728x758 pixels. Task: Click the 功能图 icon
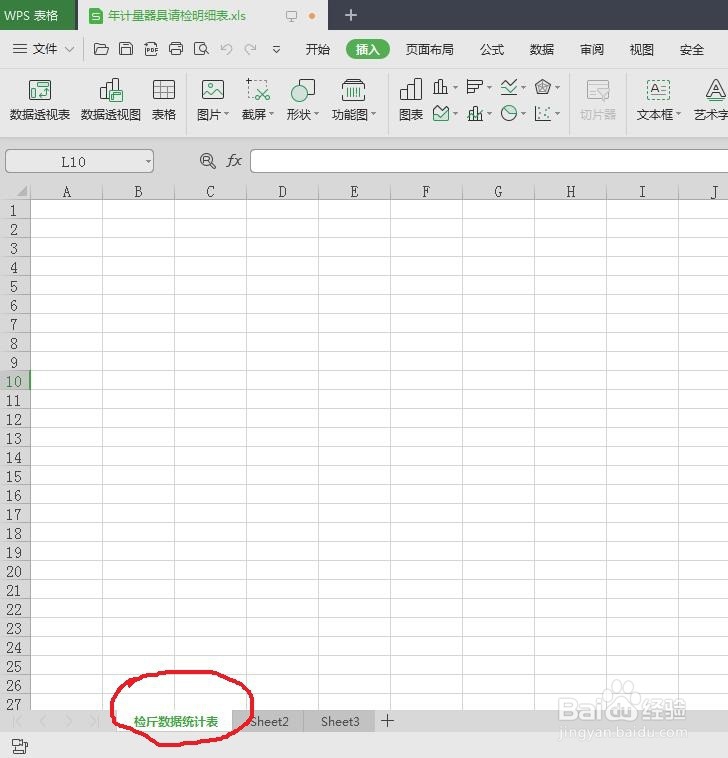pyautogui.click(x=353, y=90)
